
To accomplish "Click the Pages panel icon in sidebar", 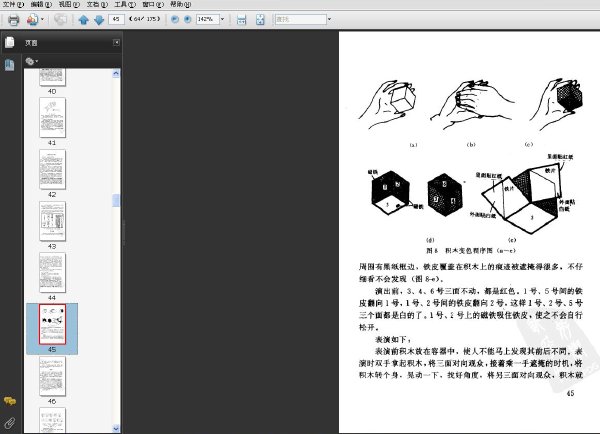I will pos(10,42).
